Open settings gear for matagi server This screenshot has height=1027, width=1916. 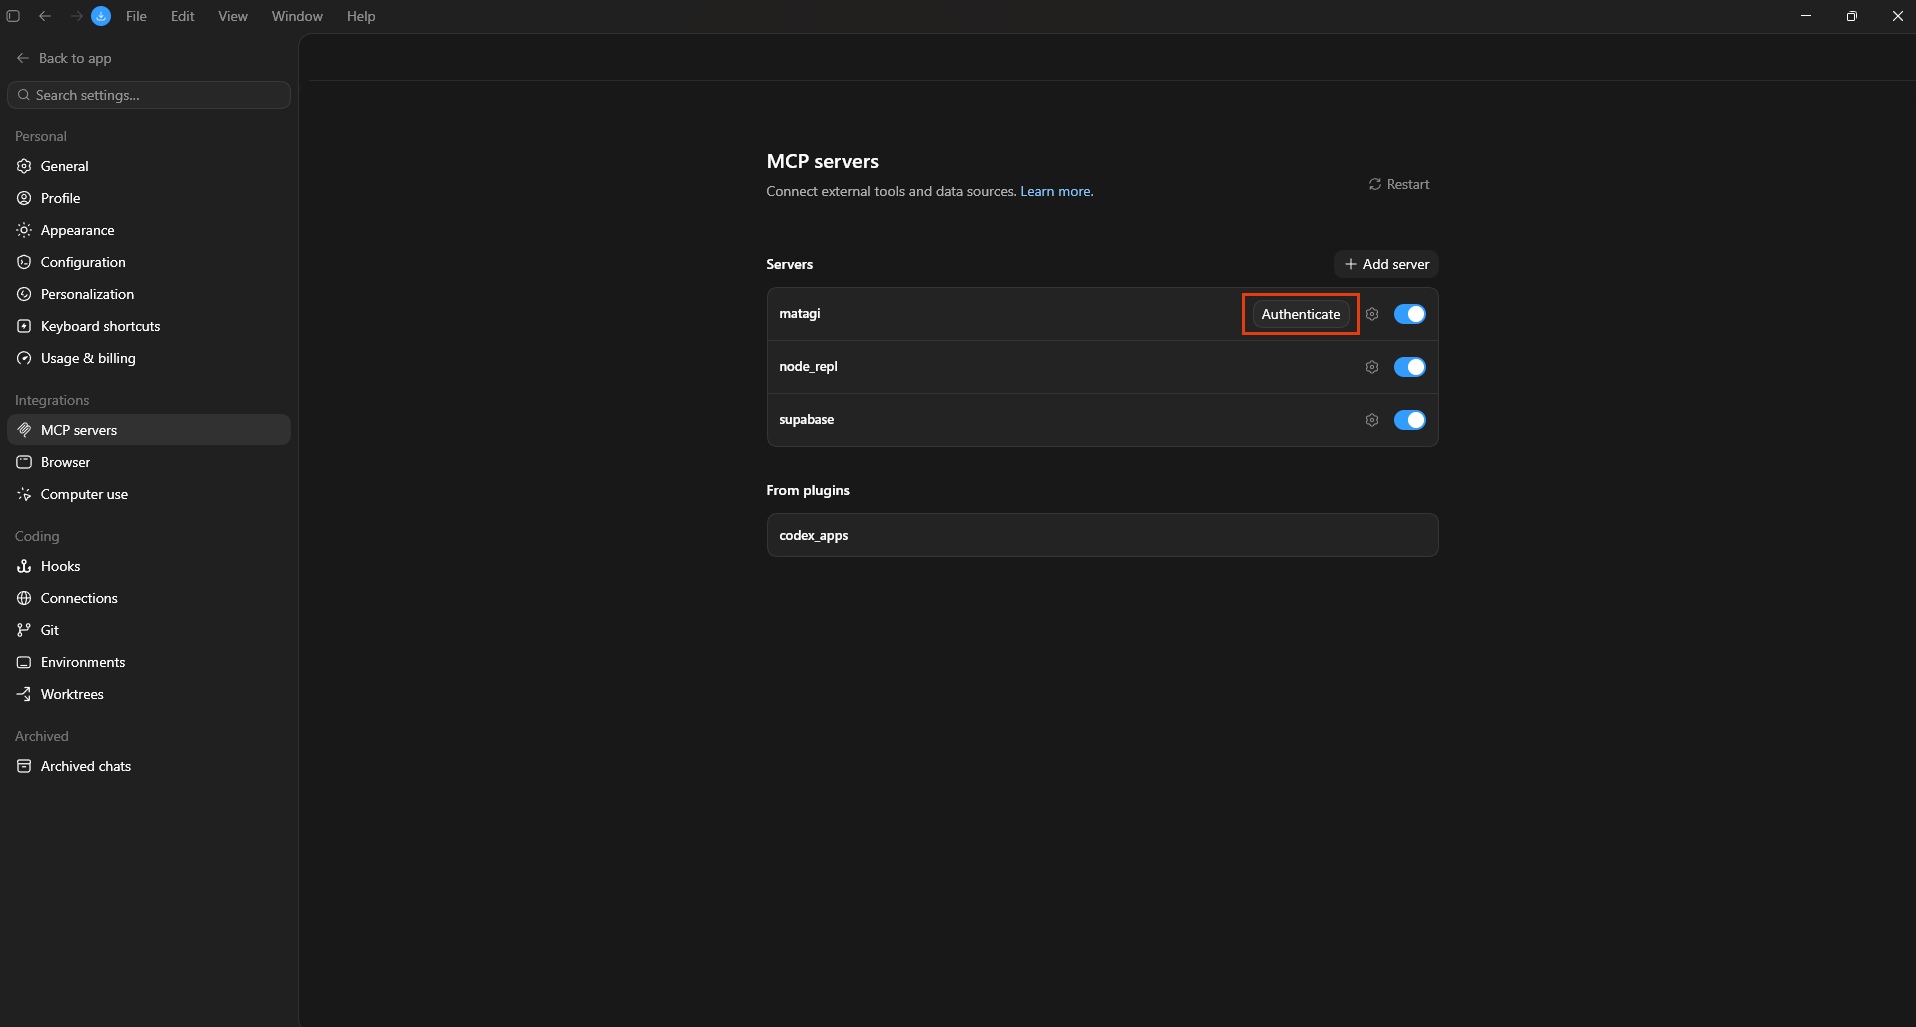coord(1372,314)
